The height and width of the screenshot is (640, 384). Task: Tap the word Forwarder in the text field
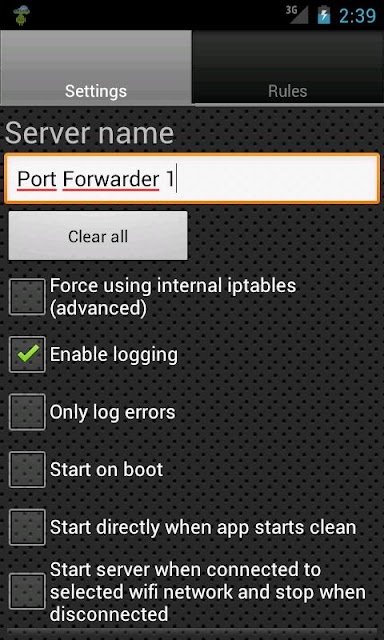click(x=111, y=179)
